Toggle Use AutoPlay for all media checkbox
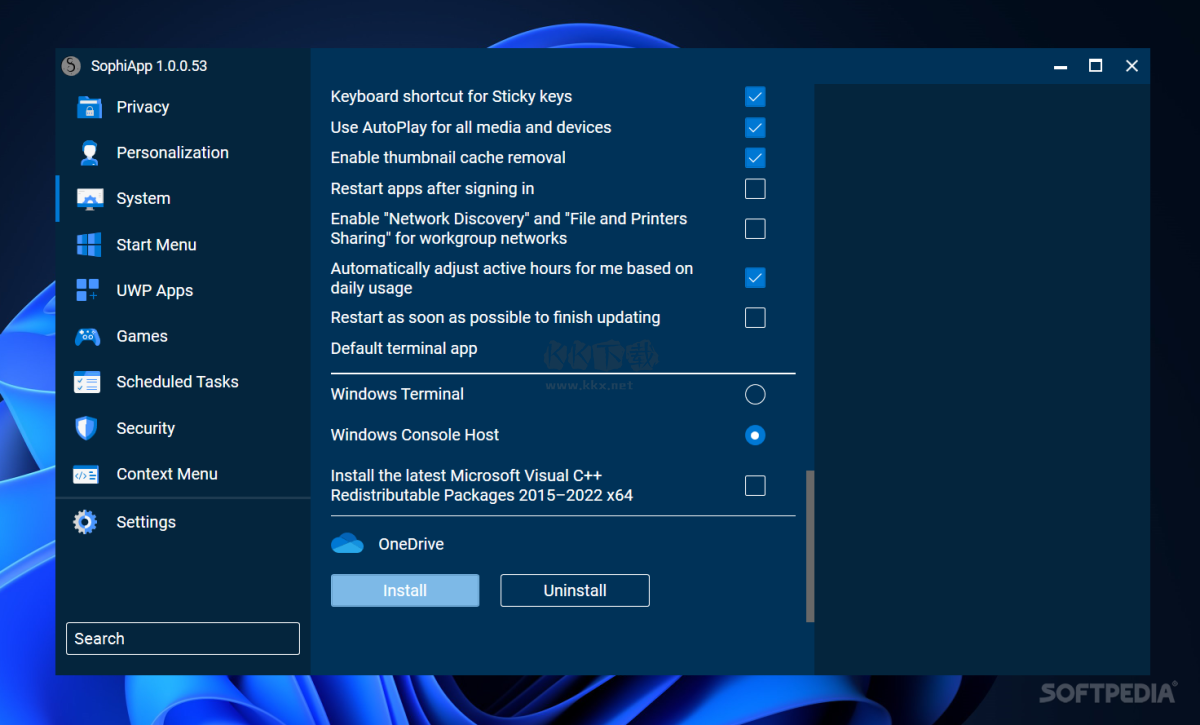 (x=755, y=128)
